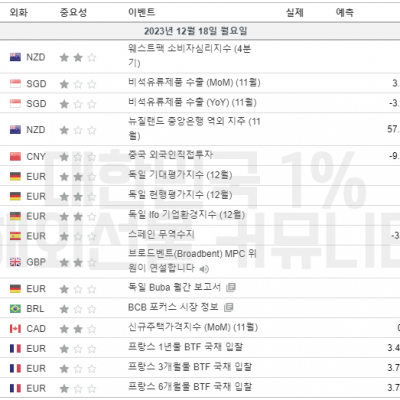Click the 이벤트 column header
This screenshot has height=400, width=400.
pyautogui.click(x=142, y=12)
